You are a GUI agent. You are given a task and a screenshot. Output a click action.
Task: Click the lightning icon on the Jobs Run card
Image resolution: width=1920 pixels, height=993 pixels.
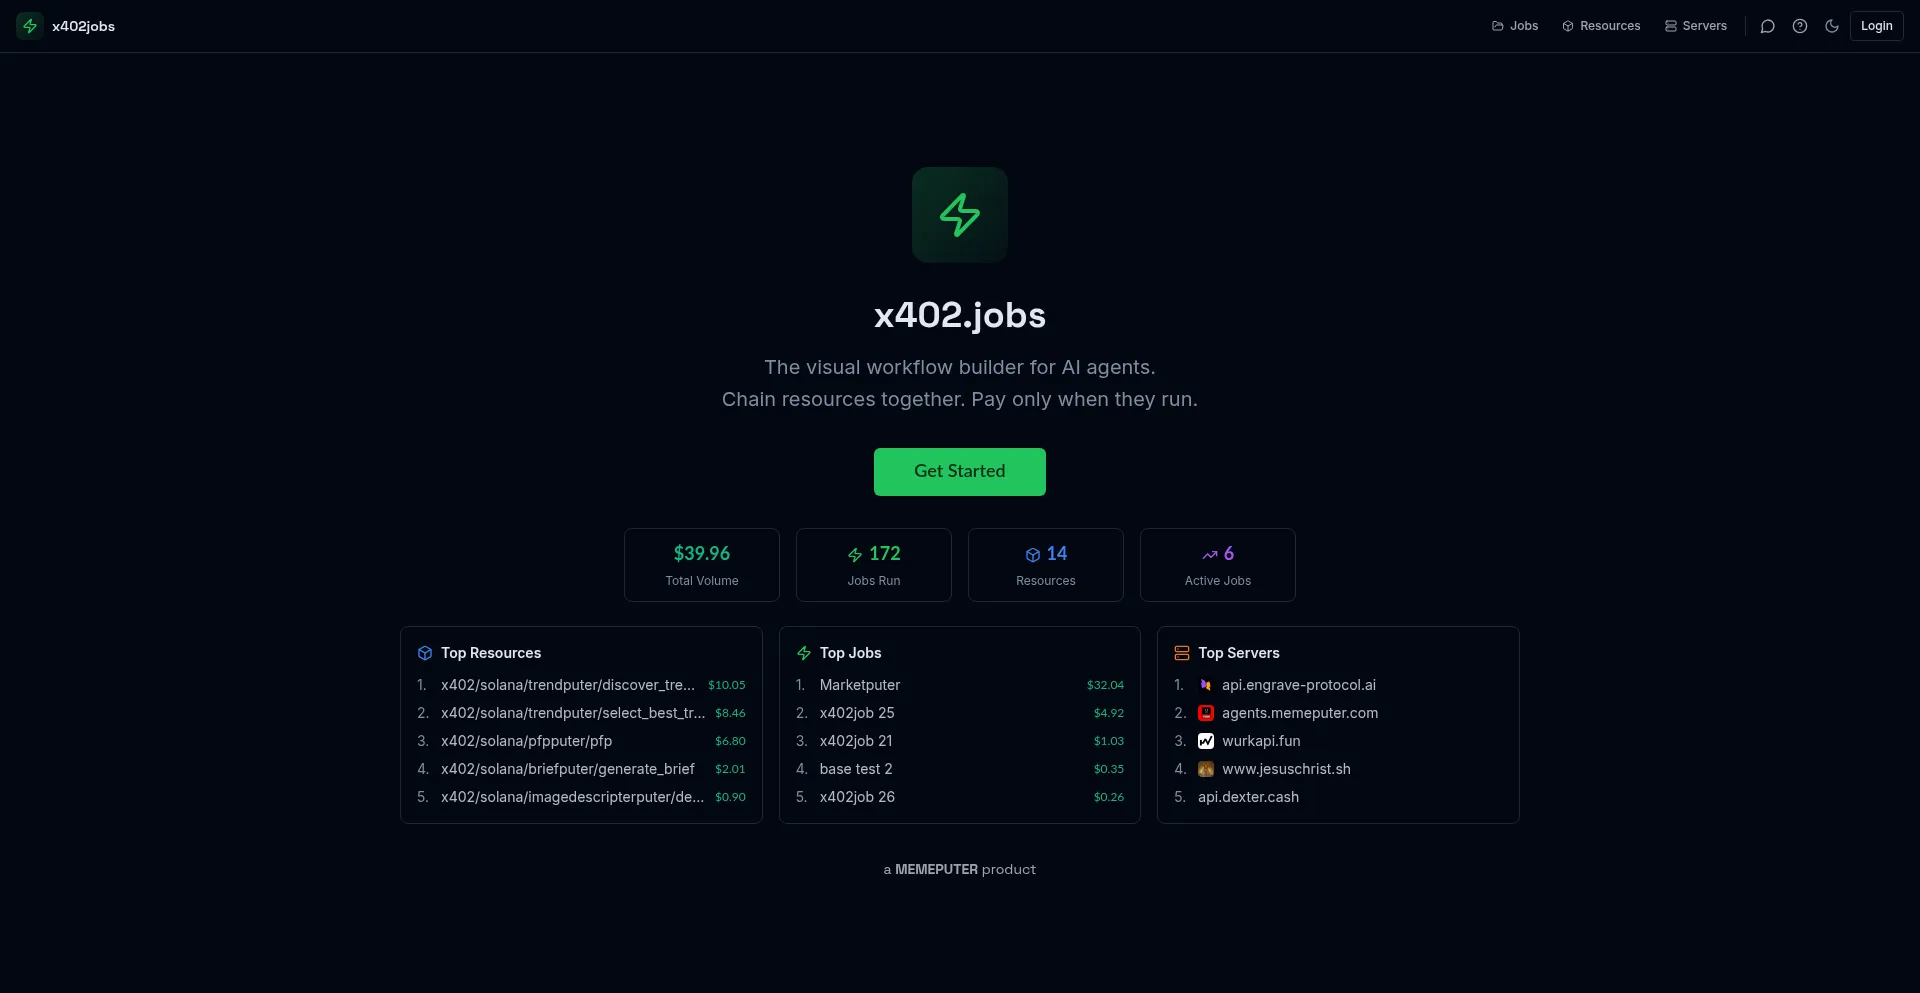pos(857,554)
